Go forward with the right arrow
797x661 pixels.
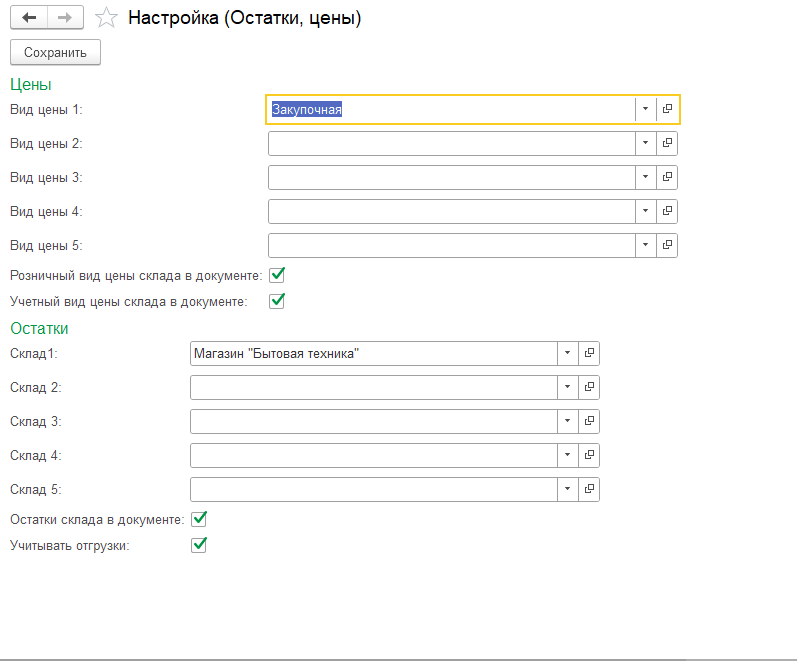65,18
